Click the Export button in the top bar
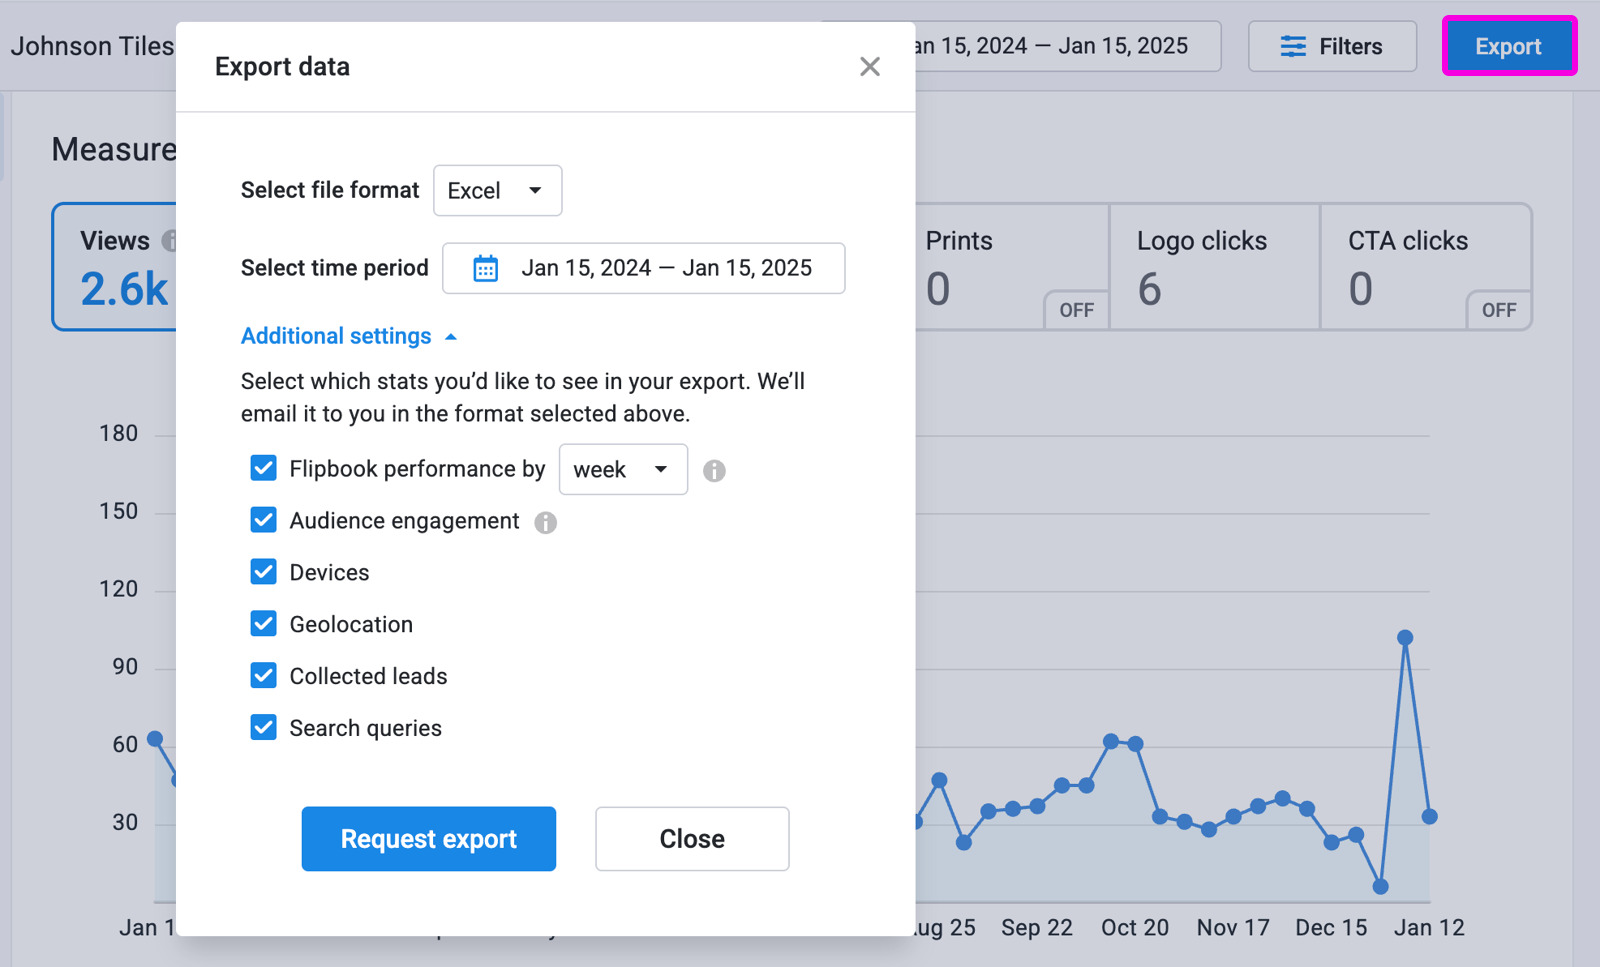 (x=1509, y=46)
